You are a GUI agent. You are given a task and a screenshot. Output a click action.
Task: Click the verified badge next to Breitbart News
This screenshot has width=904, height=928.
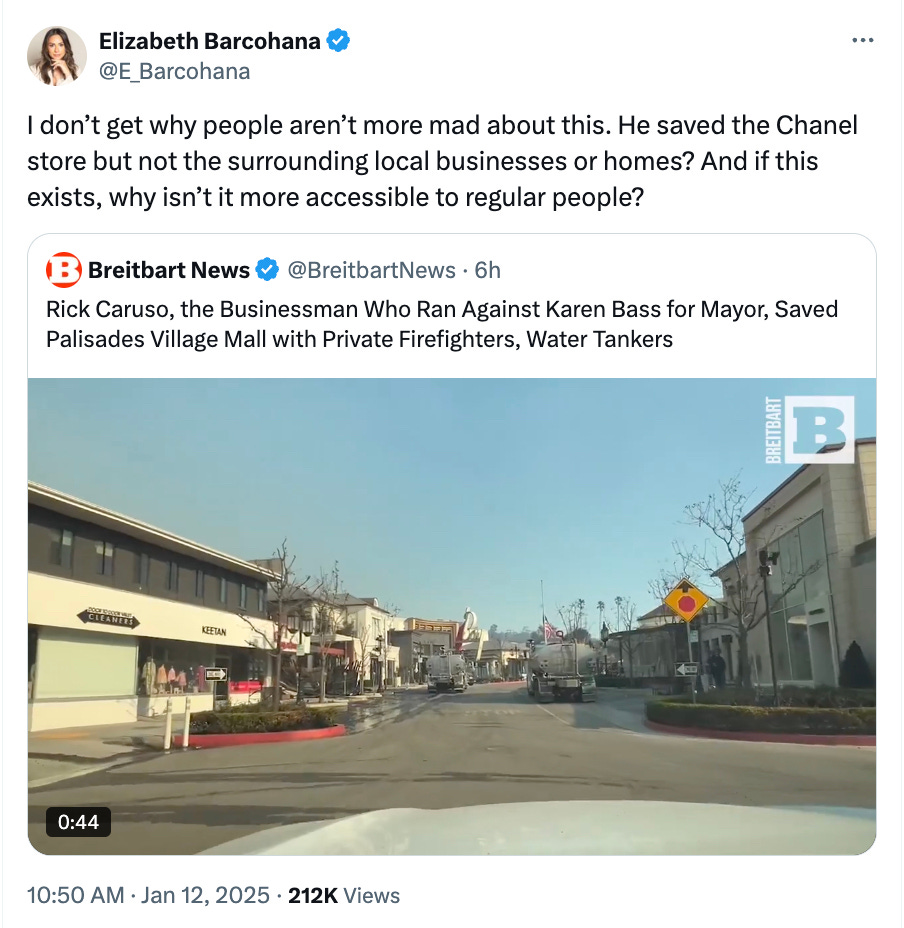pyautogui.click(x=267, y=270)
